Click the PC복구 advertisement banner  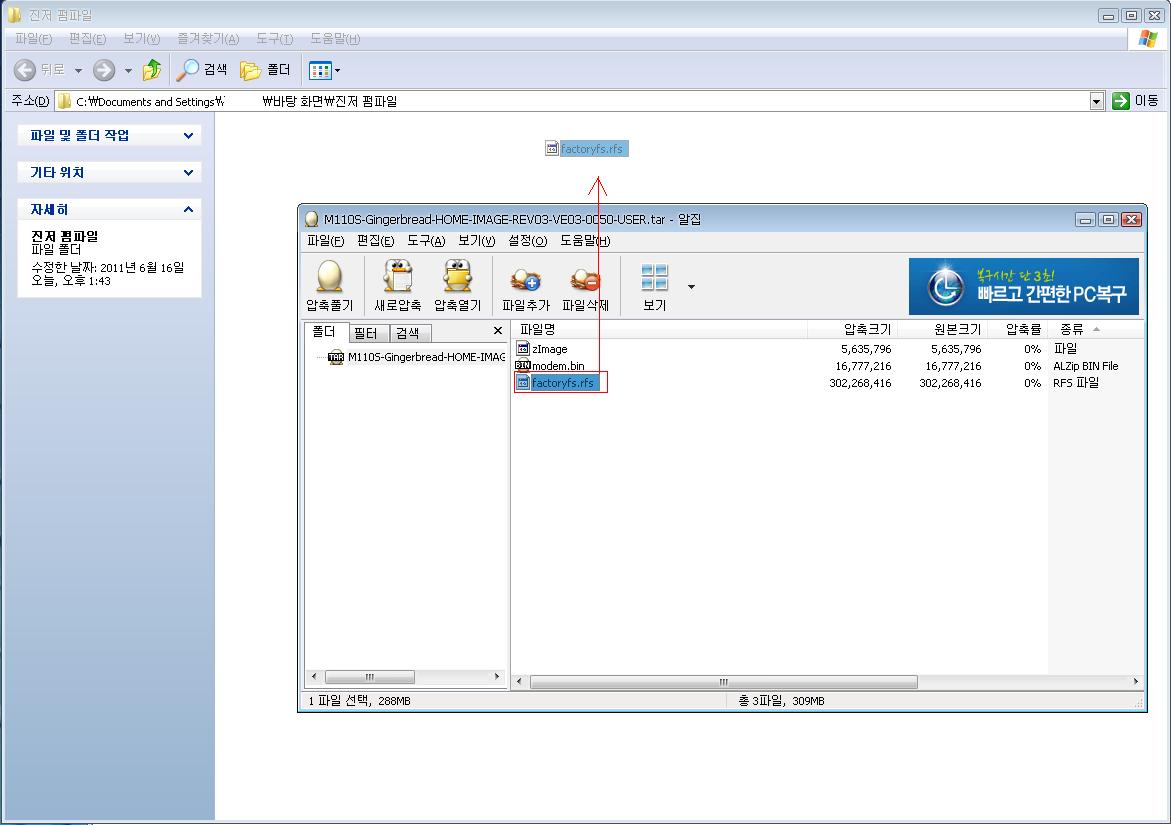[x=1023, y=286]
